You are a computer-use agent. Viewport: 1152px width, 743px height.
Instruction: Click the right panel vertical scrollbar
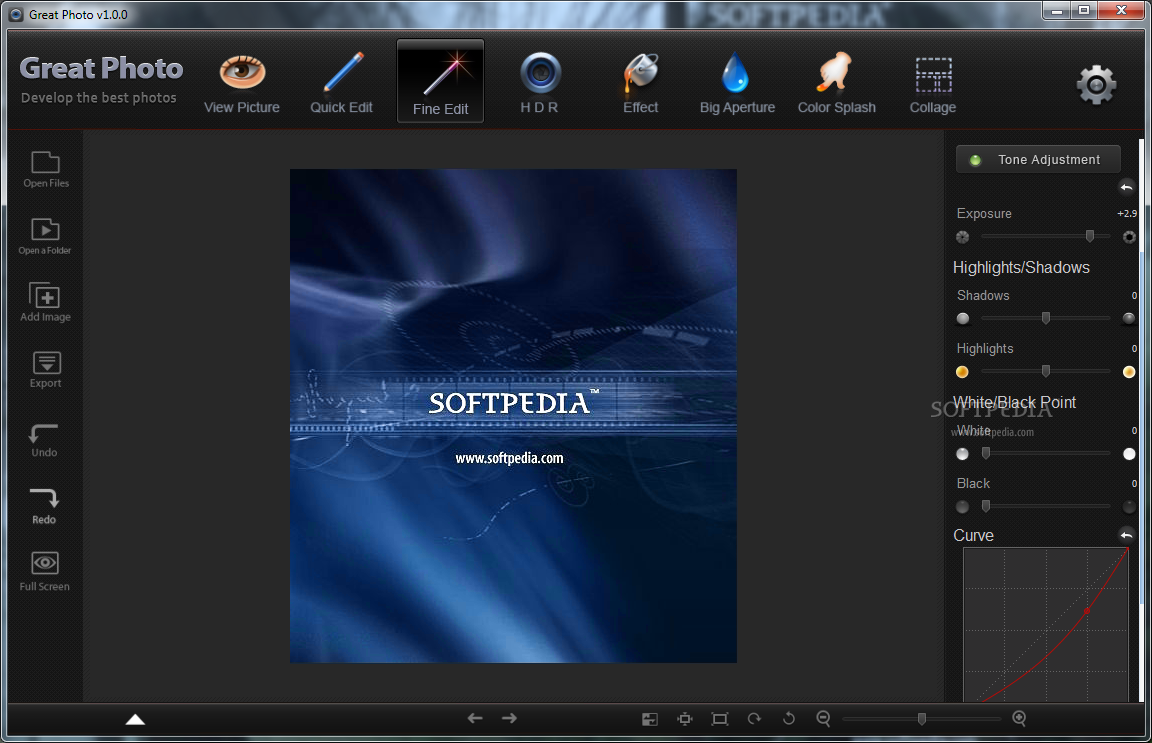coord(1142,419)
